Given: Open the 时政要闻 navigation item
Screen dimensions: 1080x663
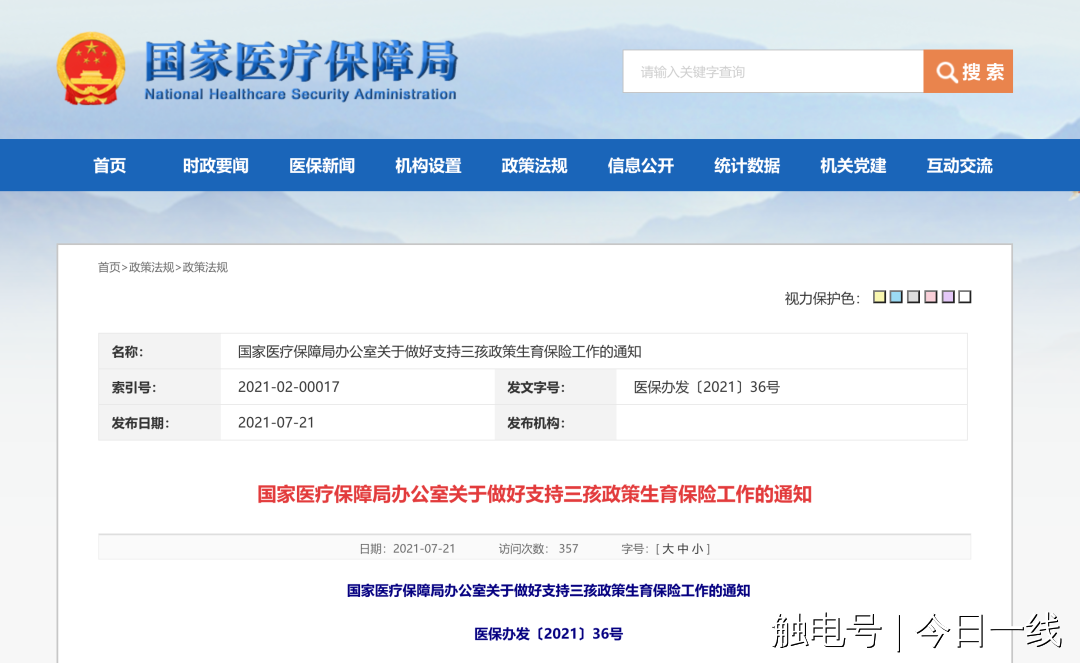Looking at the screenshot, I should coord(216,165).
